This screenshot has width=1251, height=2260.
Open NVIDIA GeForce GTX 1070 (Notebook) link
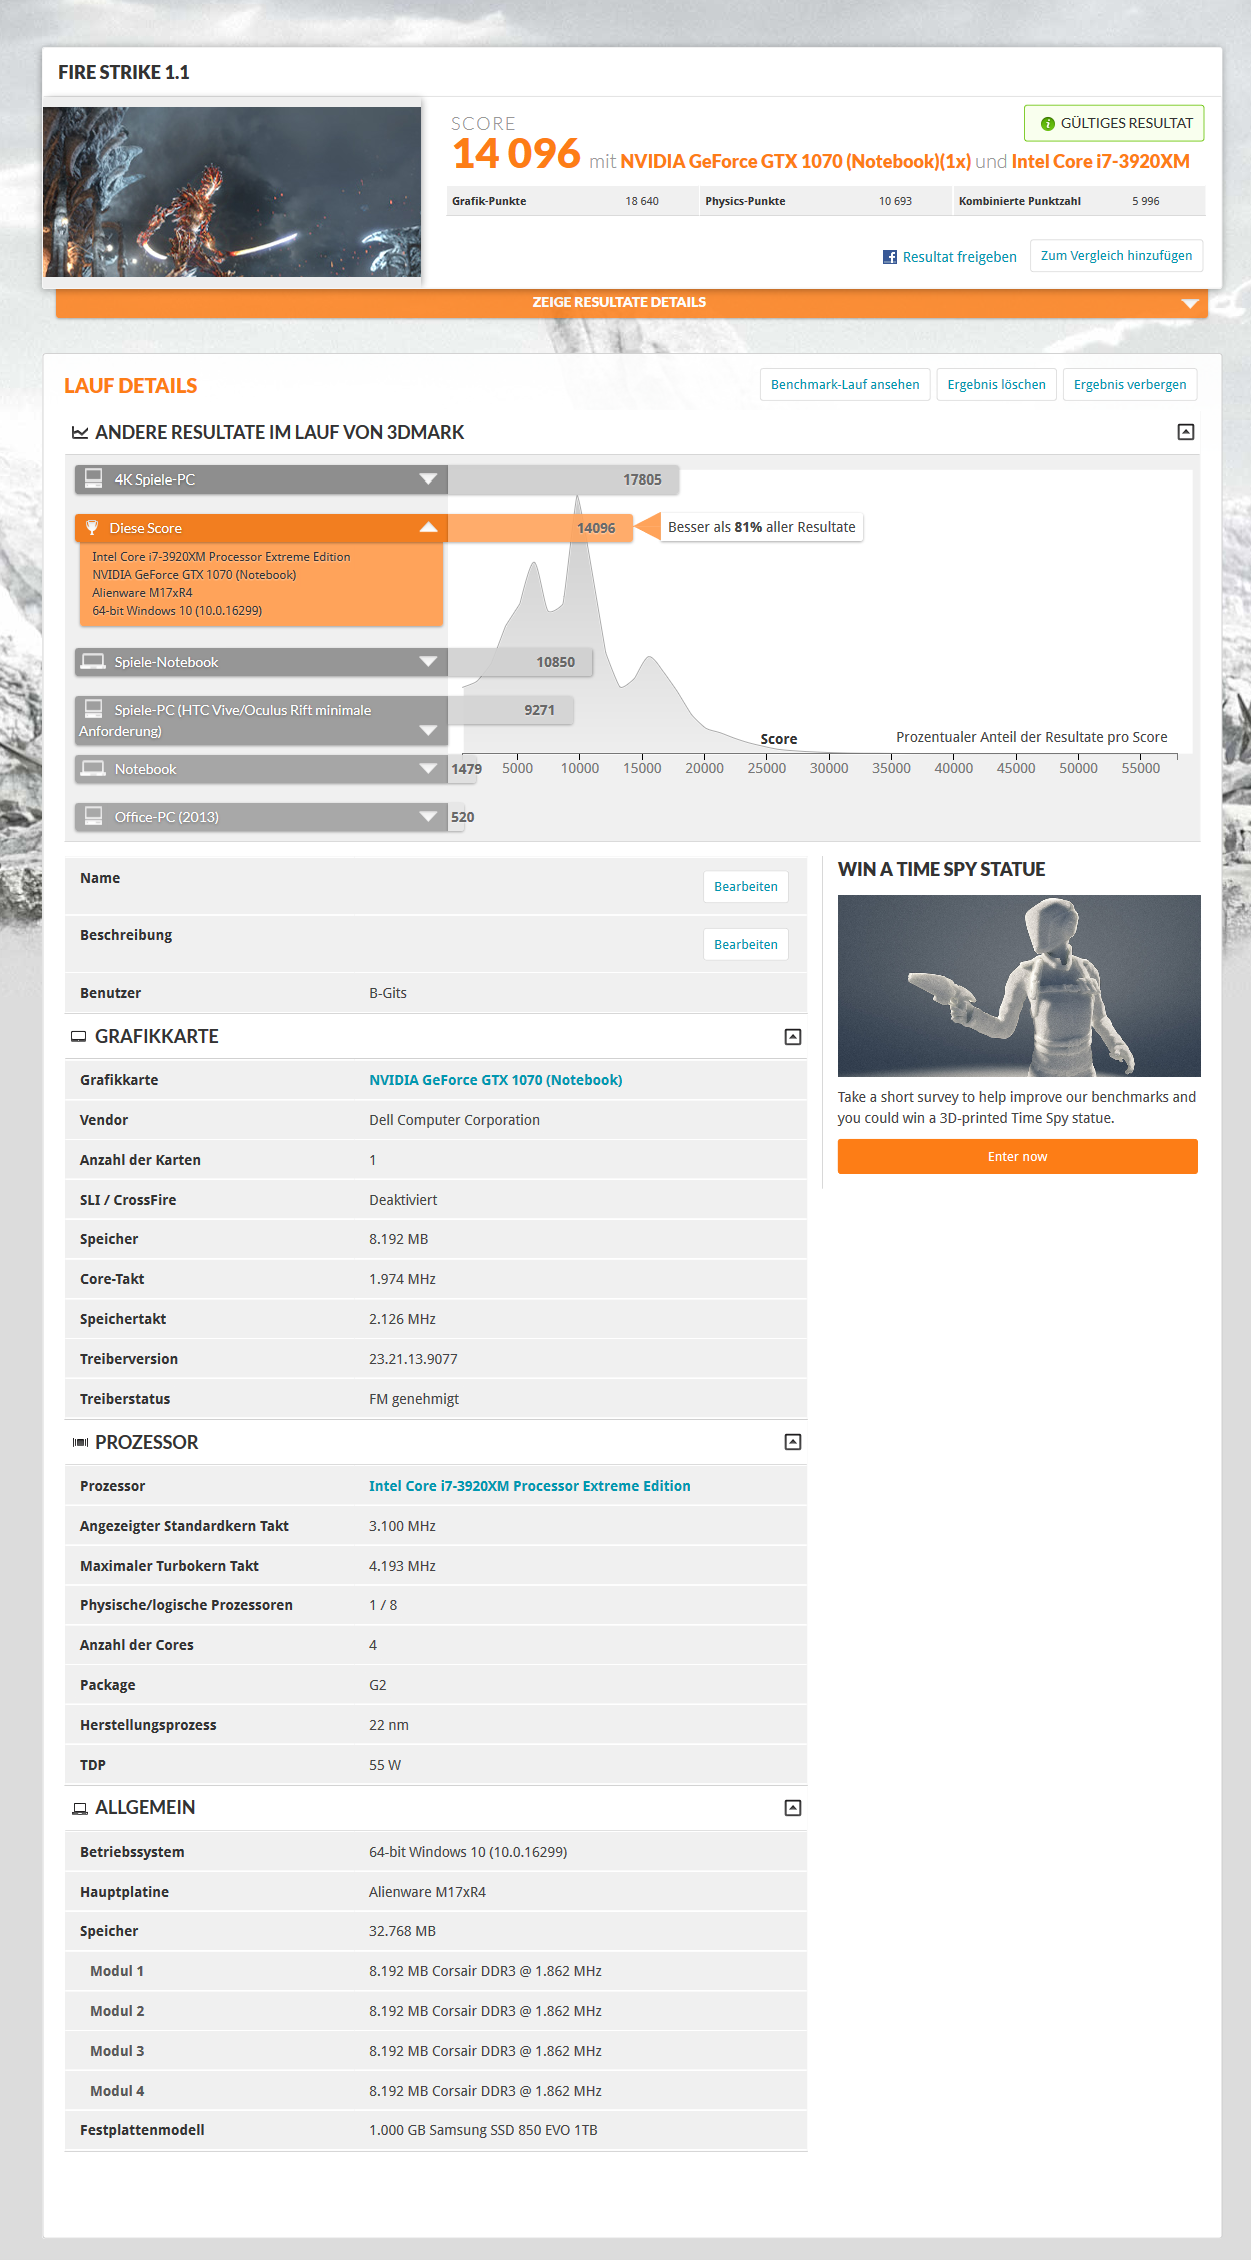pos(495,1080)
